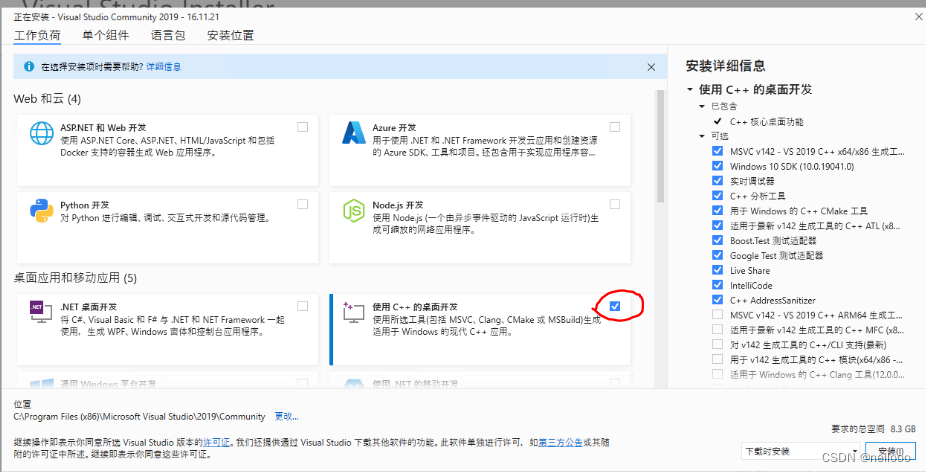
Task: Open the 第三方公告 link
Action: coord(560,442)
